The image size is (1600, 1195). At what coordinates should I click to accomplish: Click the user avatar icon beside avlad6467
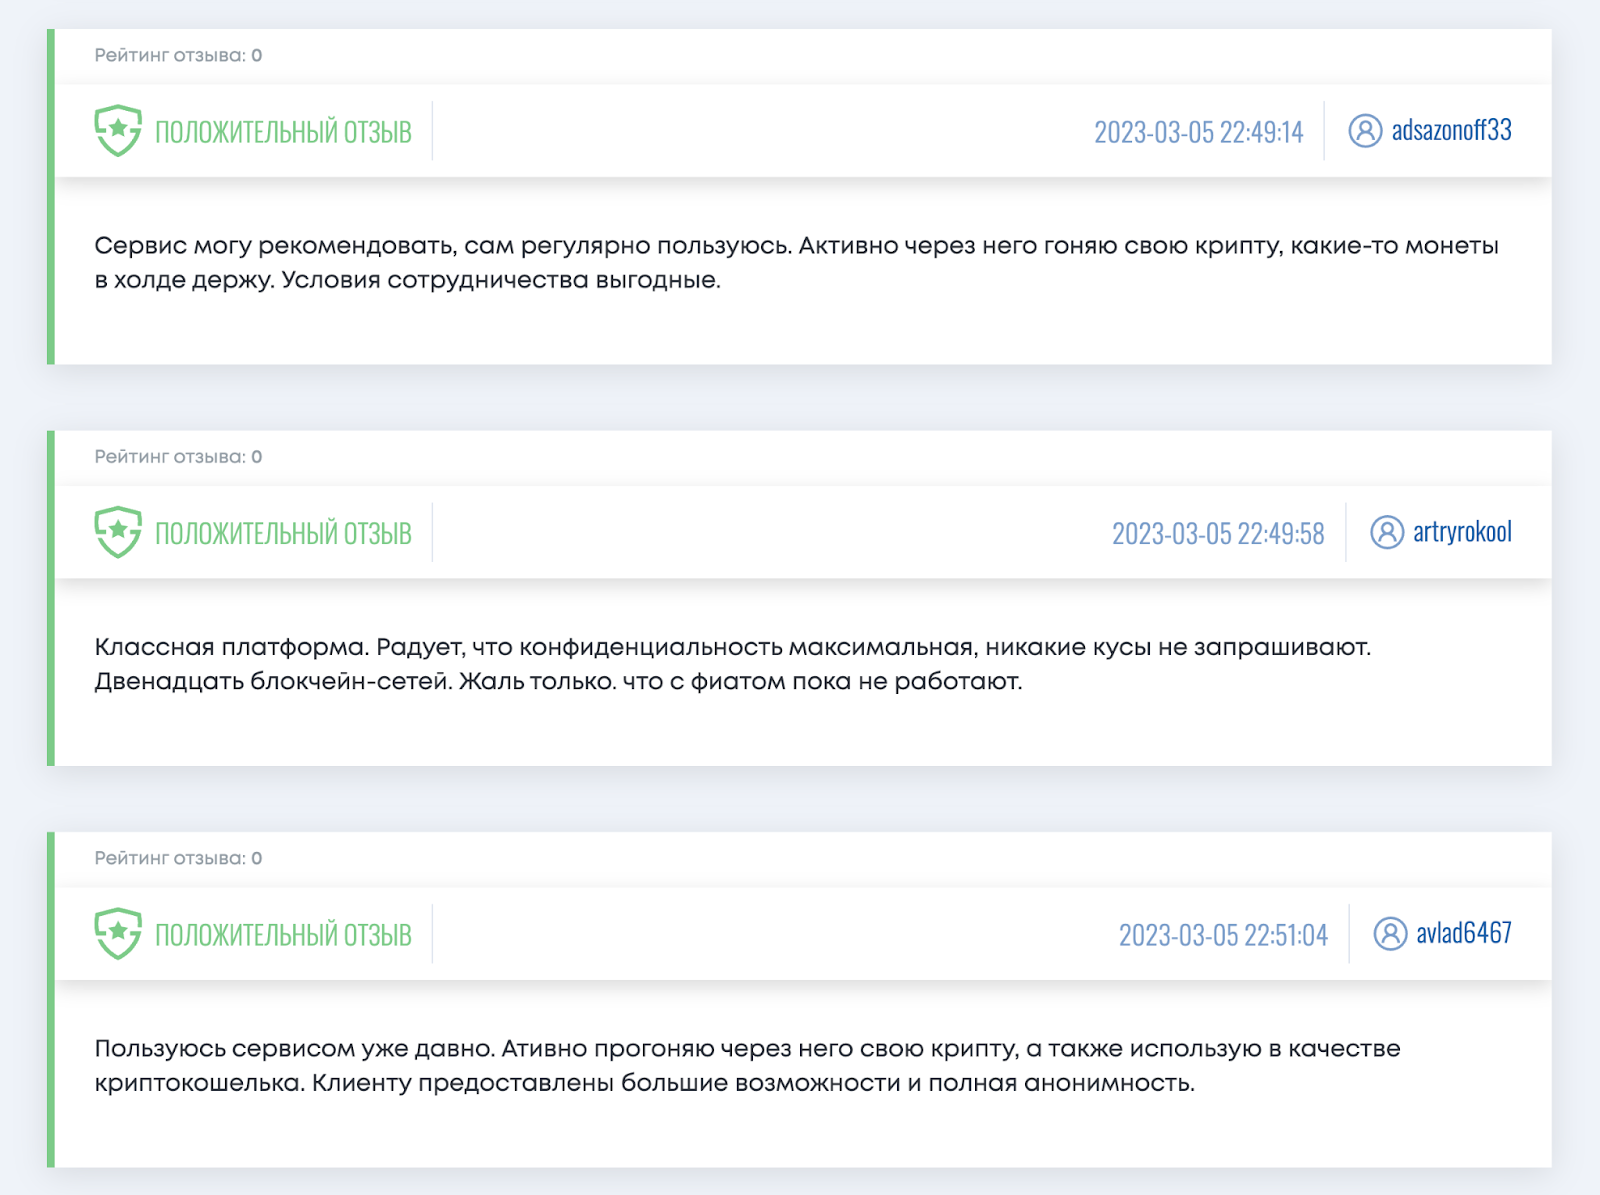[1390, 934]
